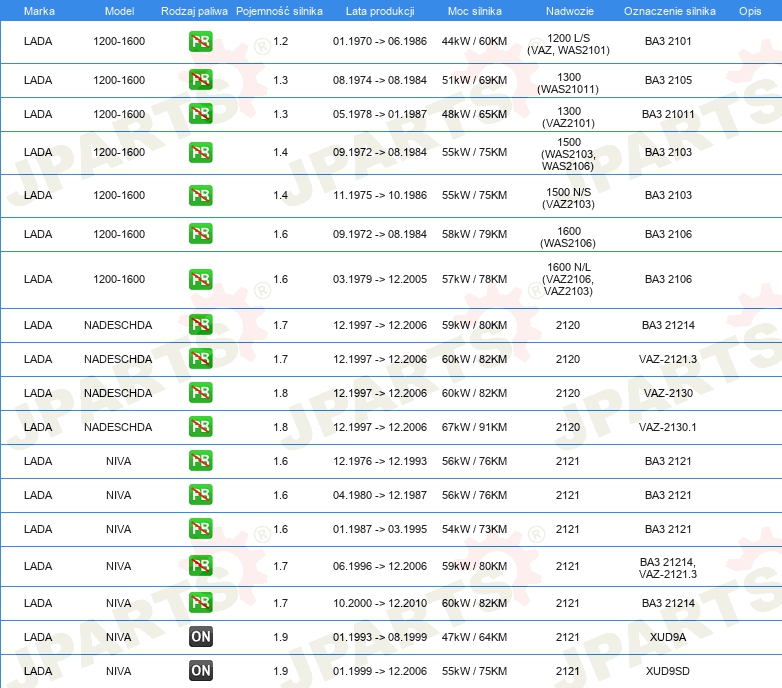782x688 pixels.
Task: Click petrol icon for Niva 54kW / 73KM row
Action: pos(201,529)
